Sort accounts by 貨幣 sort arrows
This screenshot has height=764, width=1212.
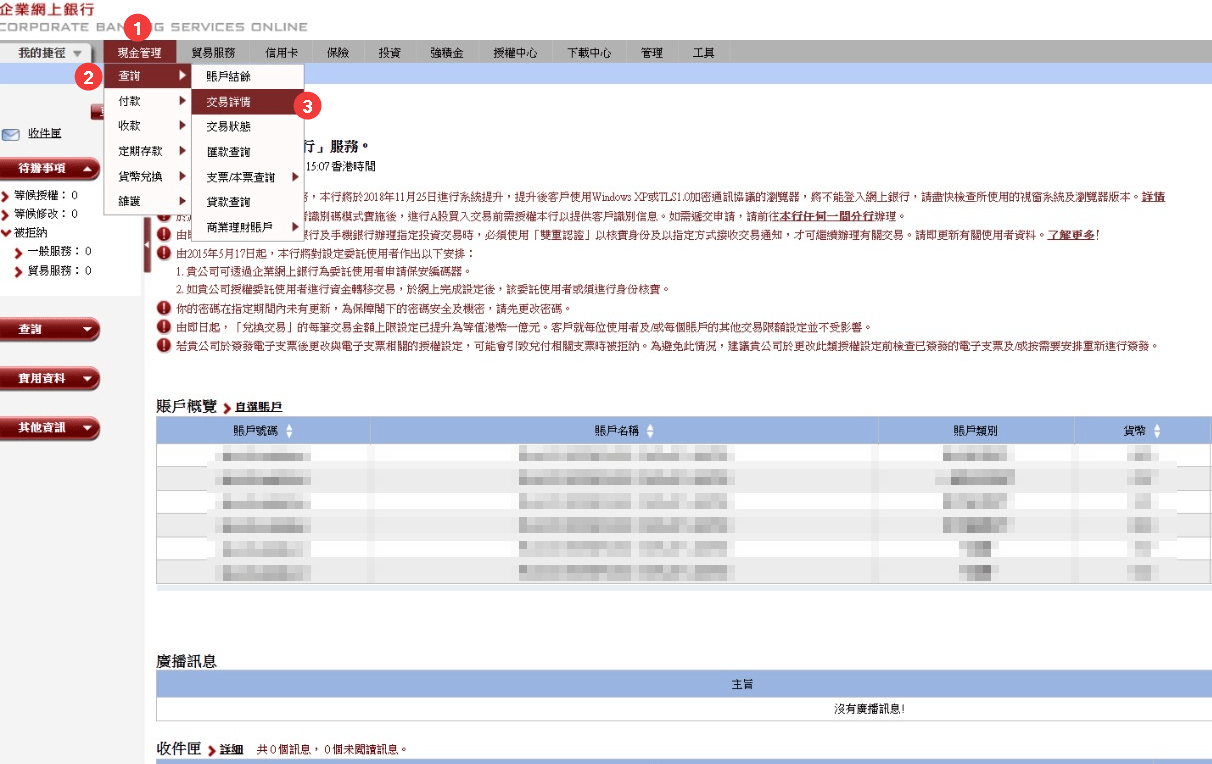click(1158, 431)
